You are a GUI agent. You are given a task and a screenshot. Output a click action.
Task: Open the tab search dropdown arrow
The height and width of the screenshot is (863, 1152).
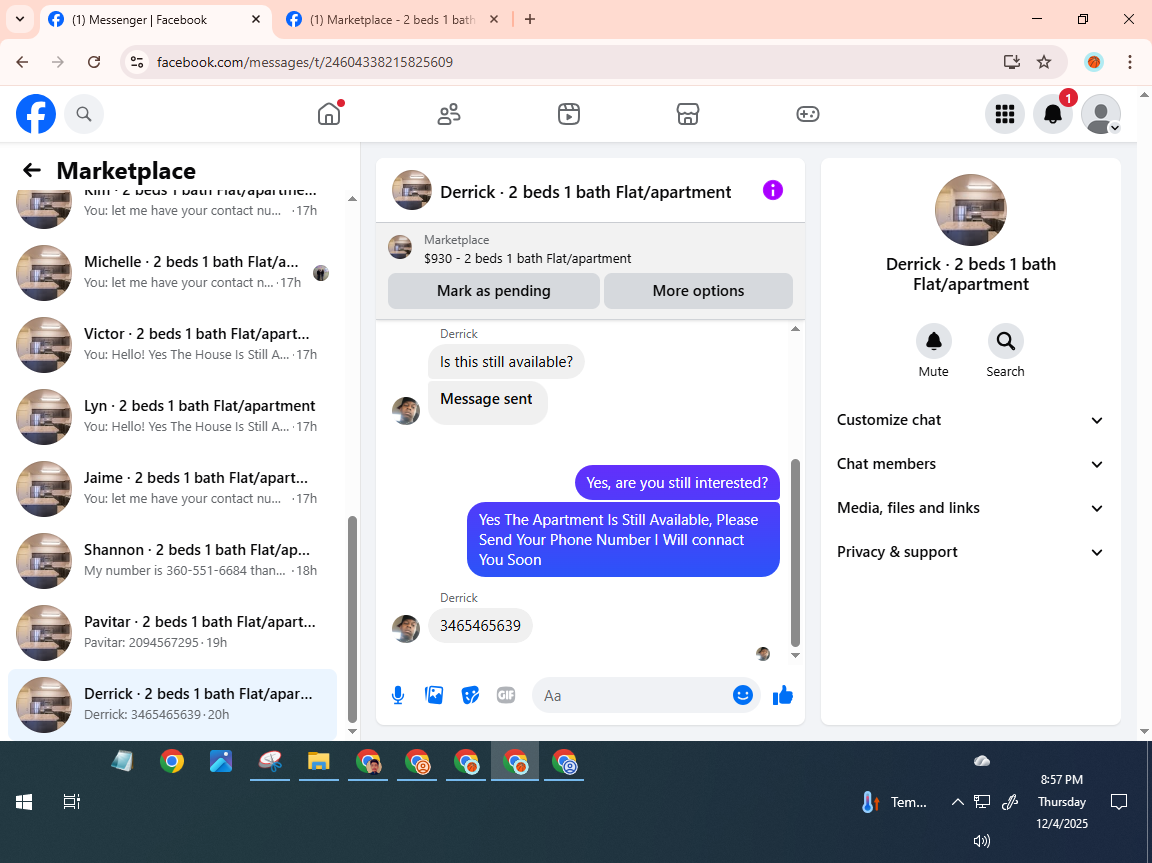coord(20,20)
